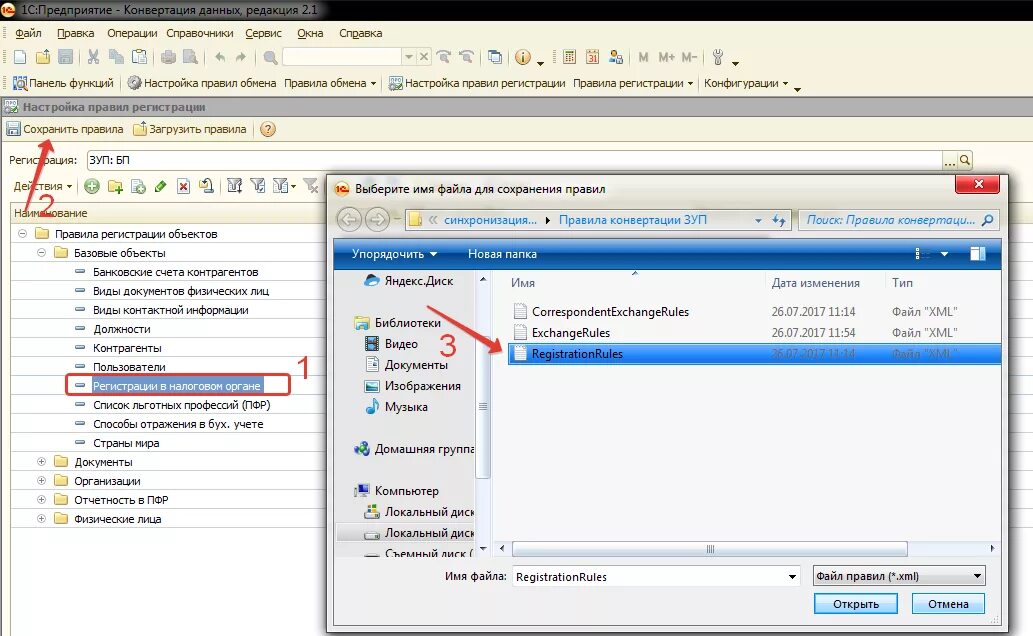Open the Function panel

pos(63,83)
